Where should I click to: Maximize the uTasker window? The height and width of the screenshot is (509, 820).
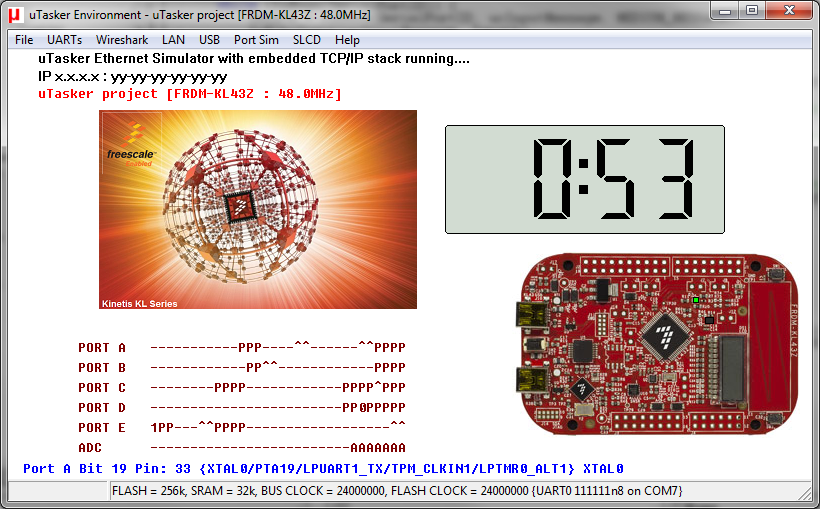click(752, 11)
